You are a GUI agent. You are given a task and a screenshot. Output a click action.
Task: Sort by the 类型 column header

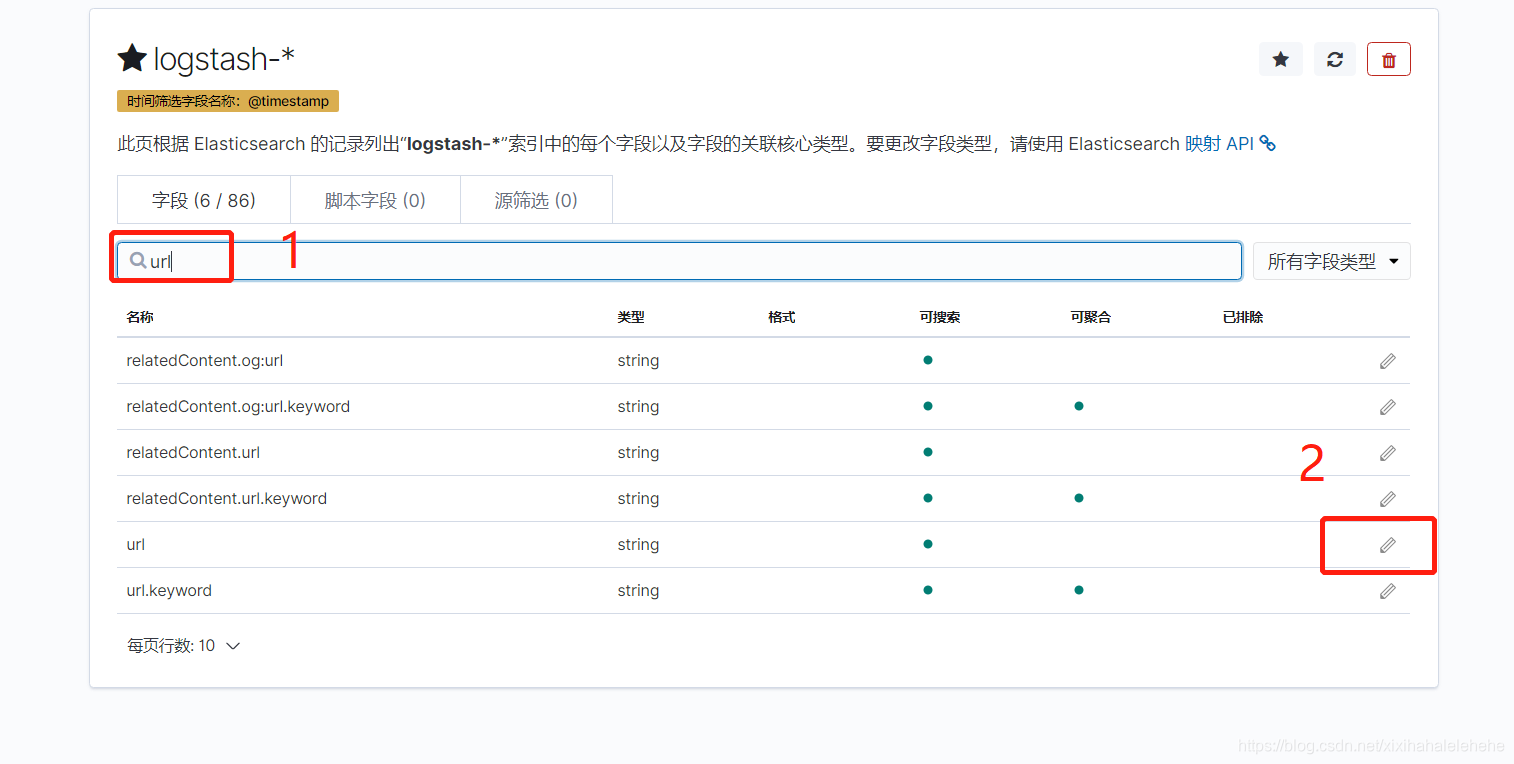tap(631, 317)
